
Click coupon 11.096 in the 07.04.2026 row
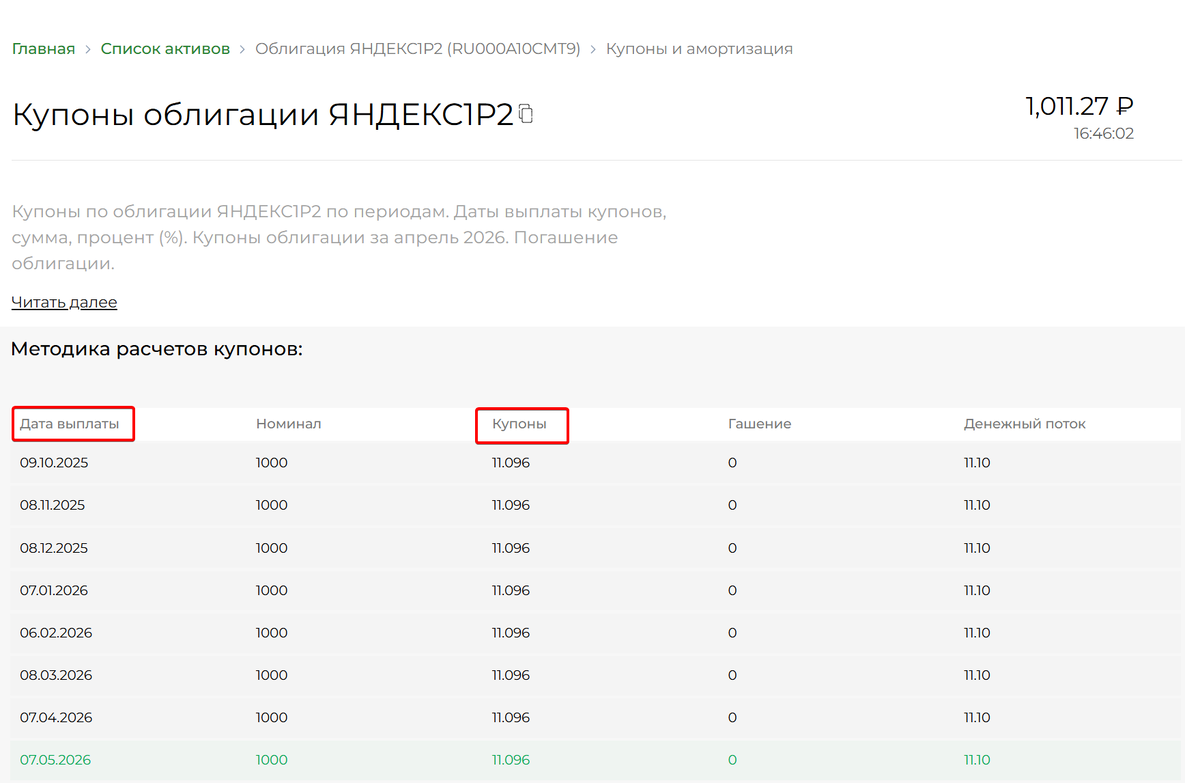511,717
